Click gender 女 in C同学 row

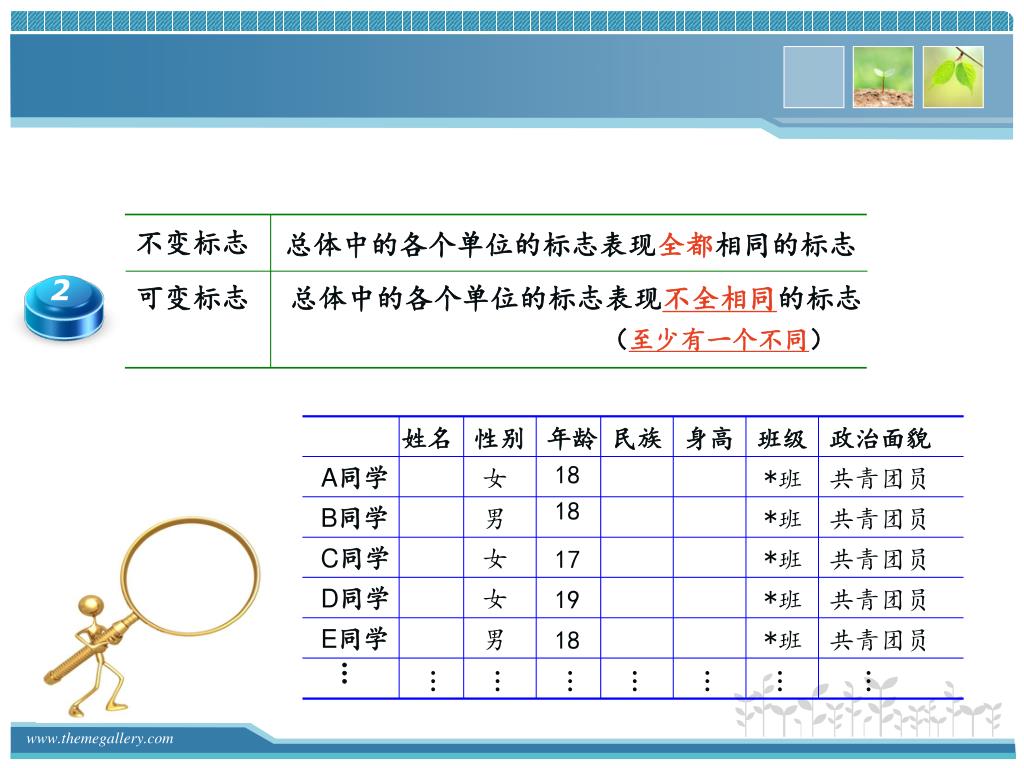point(495,560)
